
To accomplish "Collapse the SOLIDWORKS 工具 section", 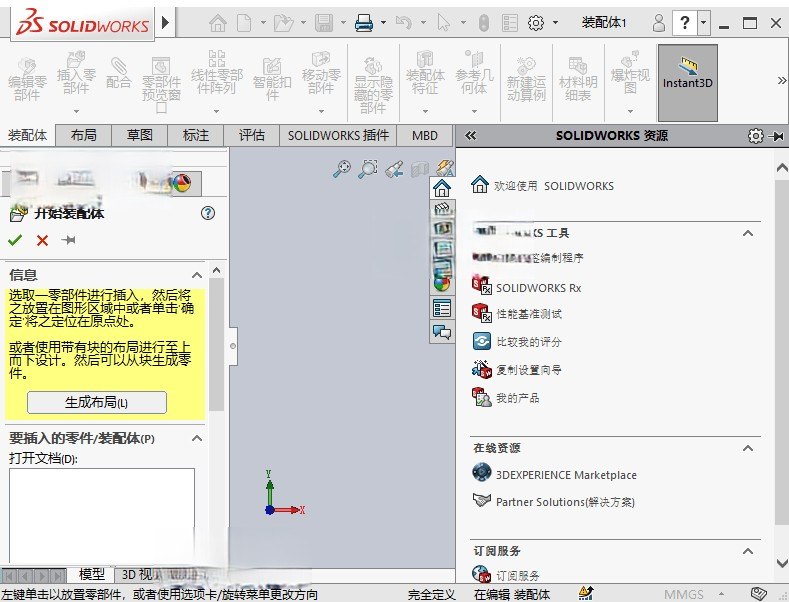I will 748,233.
